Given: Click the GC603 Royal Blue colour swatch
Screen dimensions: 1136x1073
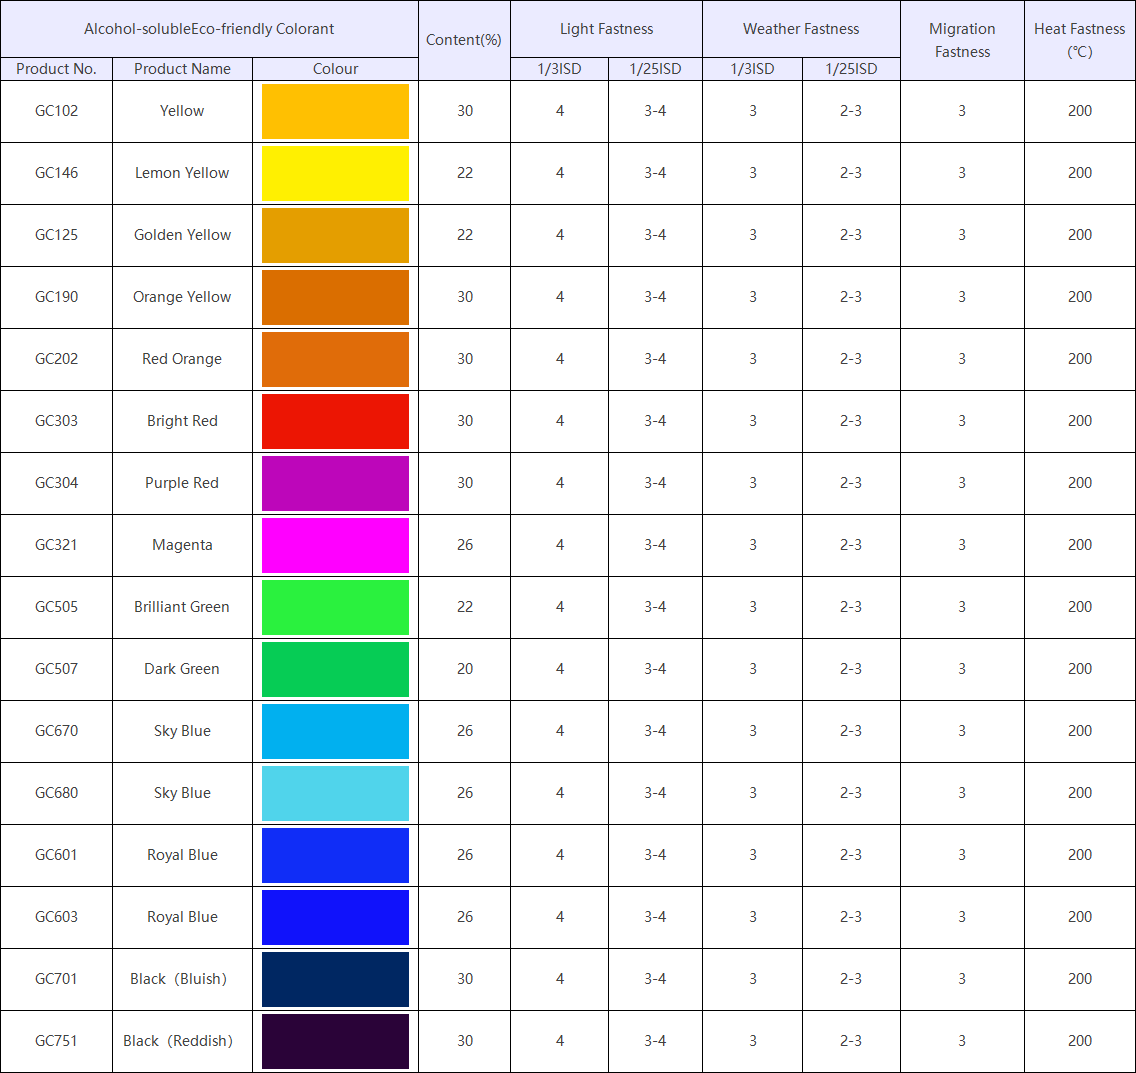Looking at the screenshot, I should [x=335, y=917].
